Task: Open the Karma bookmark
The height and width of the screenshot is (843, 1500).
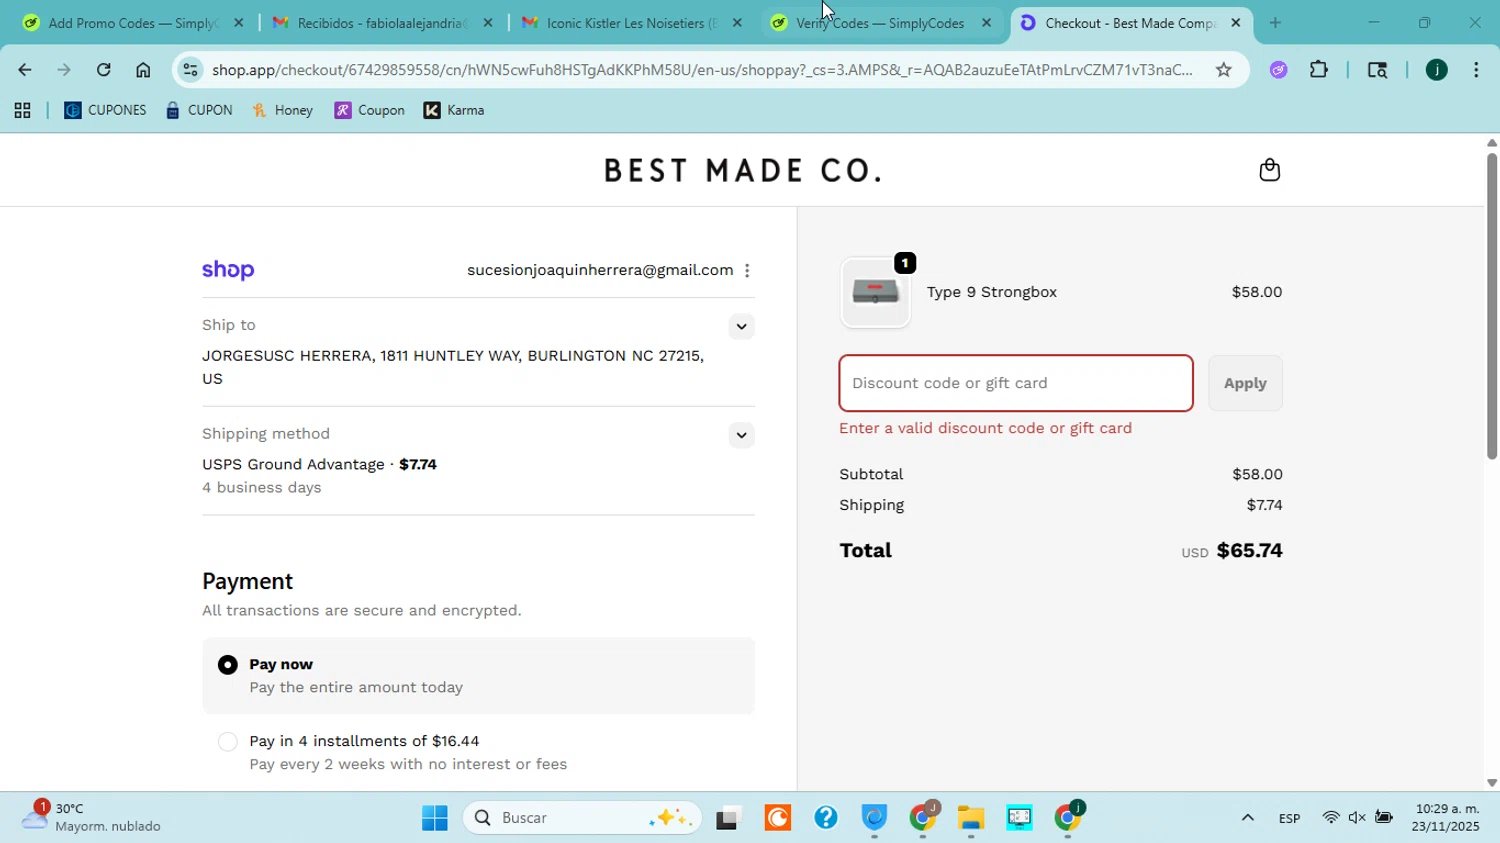Action: [x=454, y=111]
